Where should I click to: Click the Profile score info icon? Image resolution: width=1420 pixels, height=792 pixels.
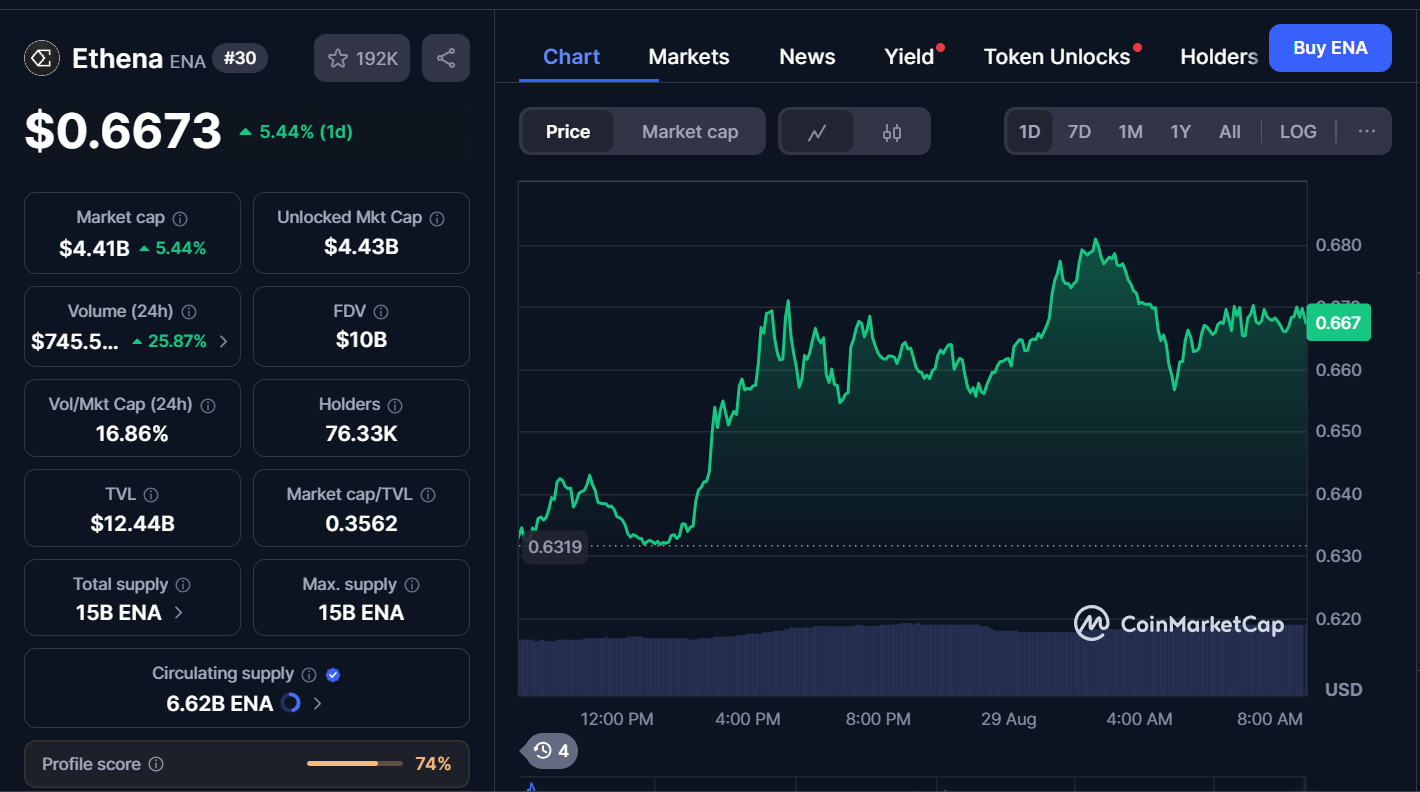pyautogui.click(x=156, y=764)
